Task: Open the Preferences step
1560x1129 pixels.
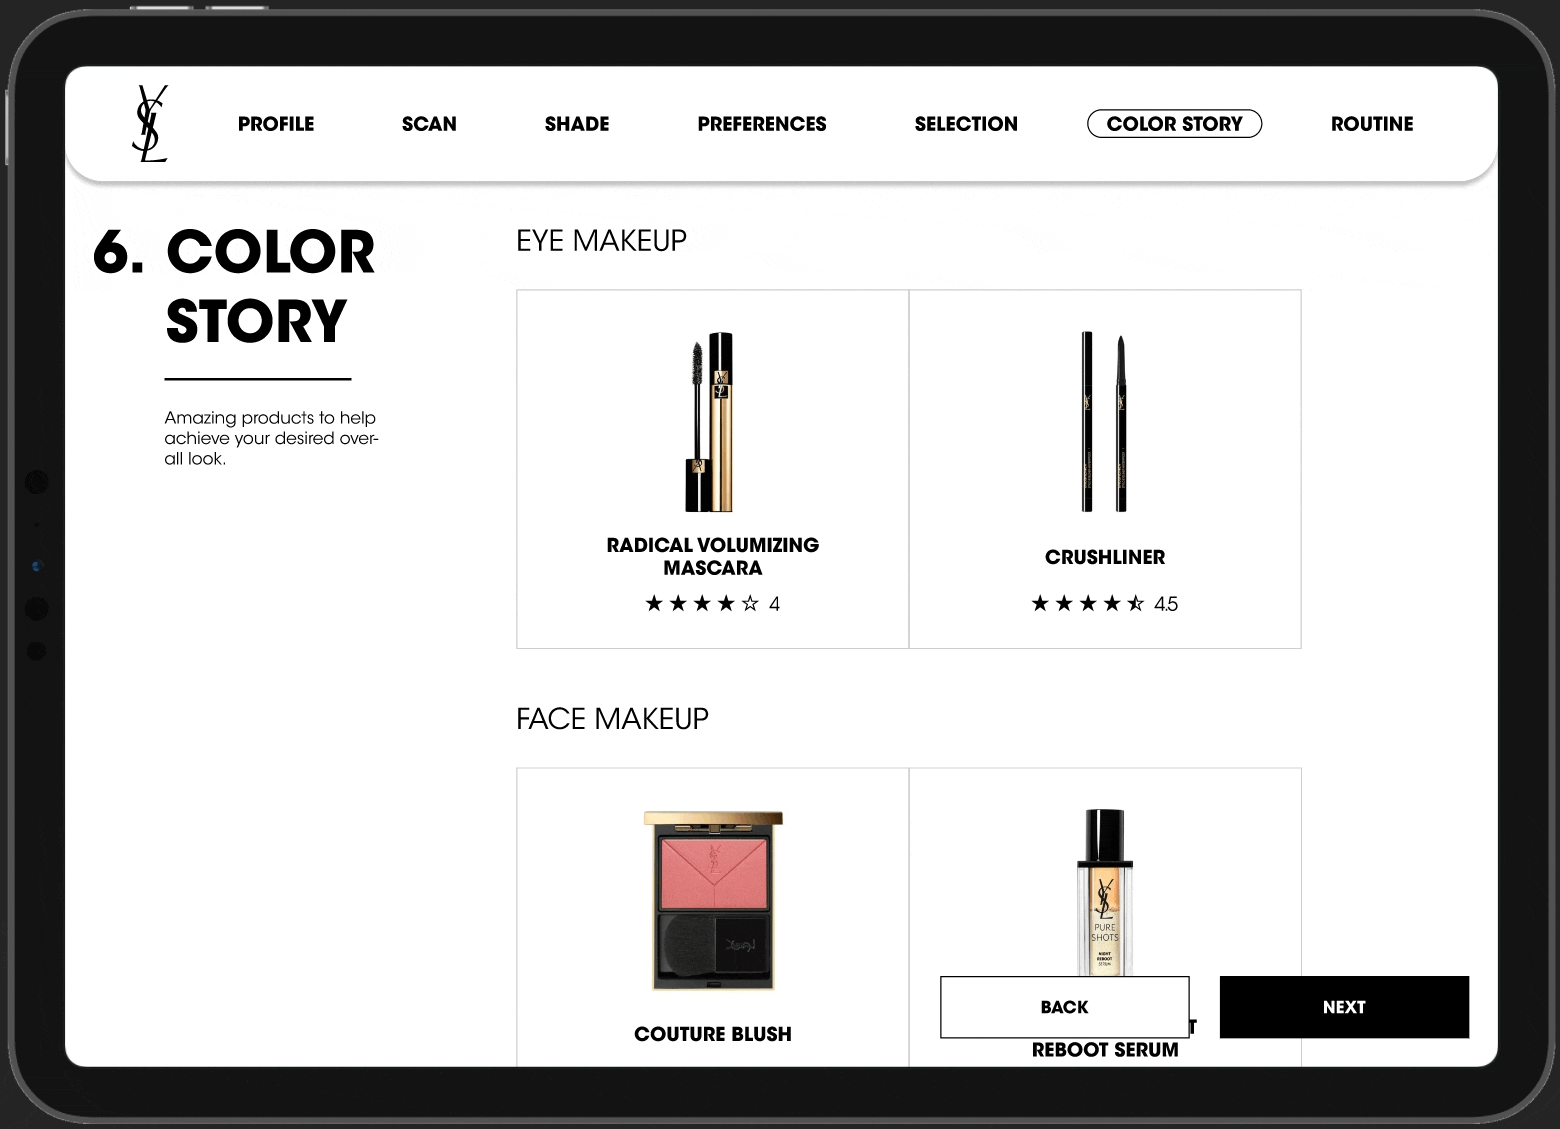Action: (762, 124)
